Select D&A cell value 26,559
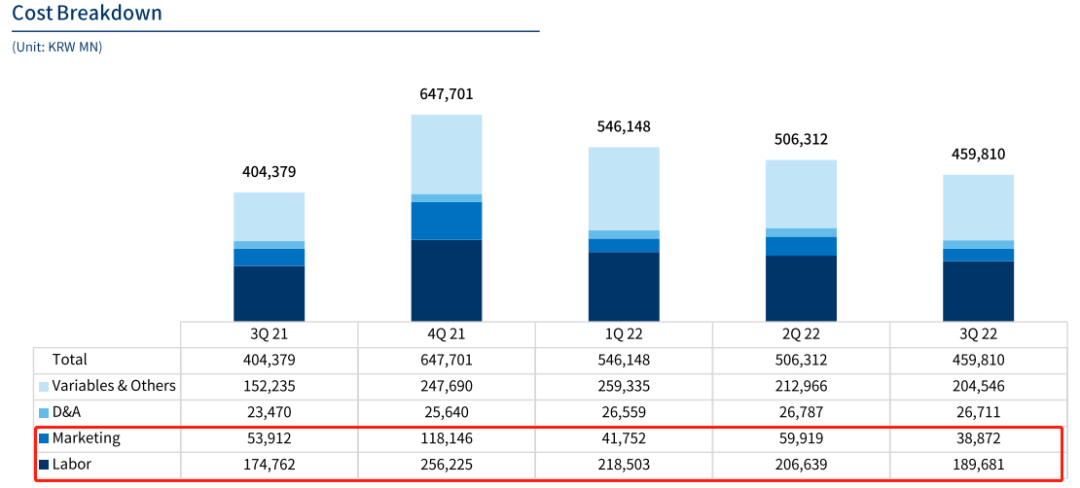 (x=623, y=412)
